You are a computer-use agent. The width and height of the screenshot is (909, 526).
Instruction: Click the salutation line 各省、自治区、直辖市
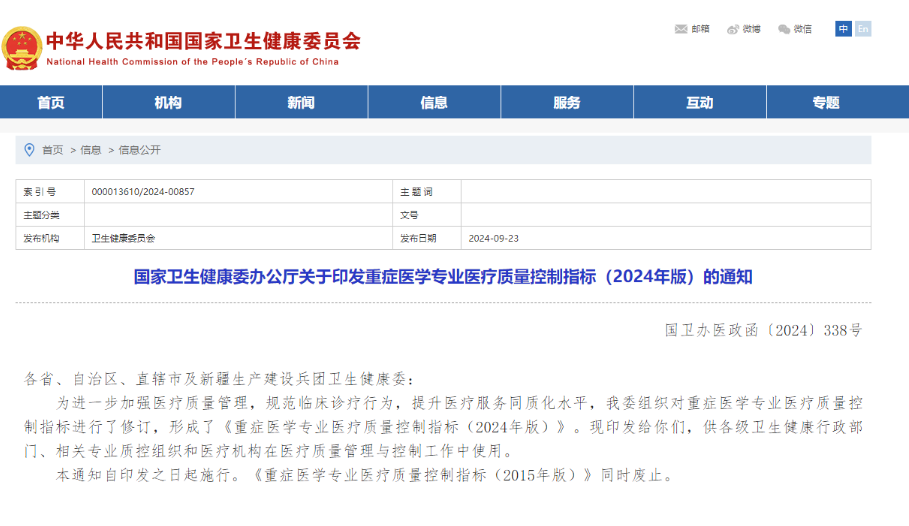click(219, 379)
